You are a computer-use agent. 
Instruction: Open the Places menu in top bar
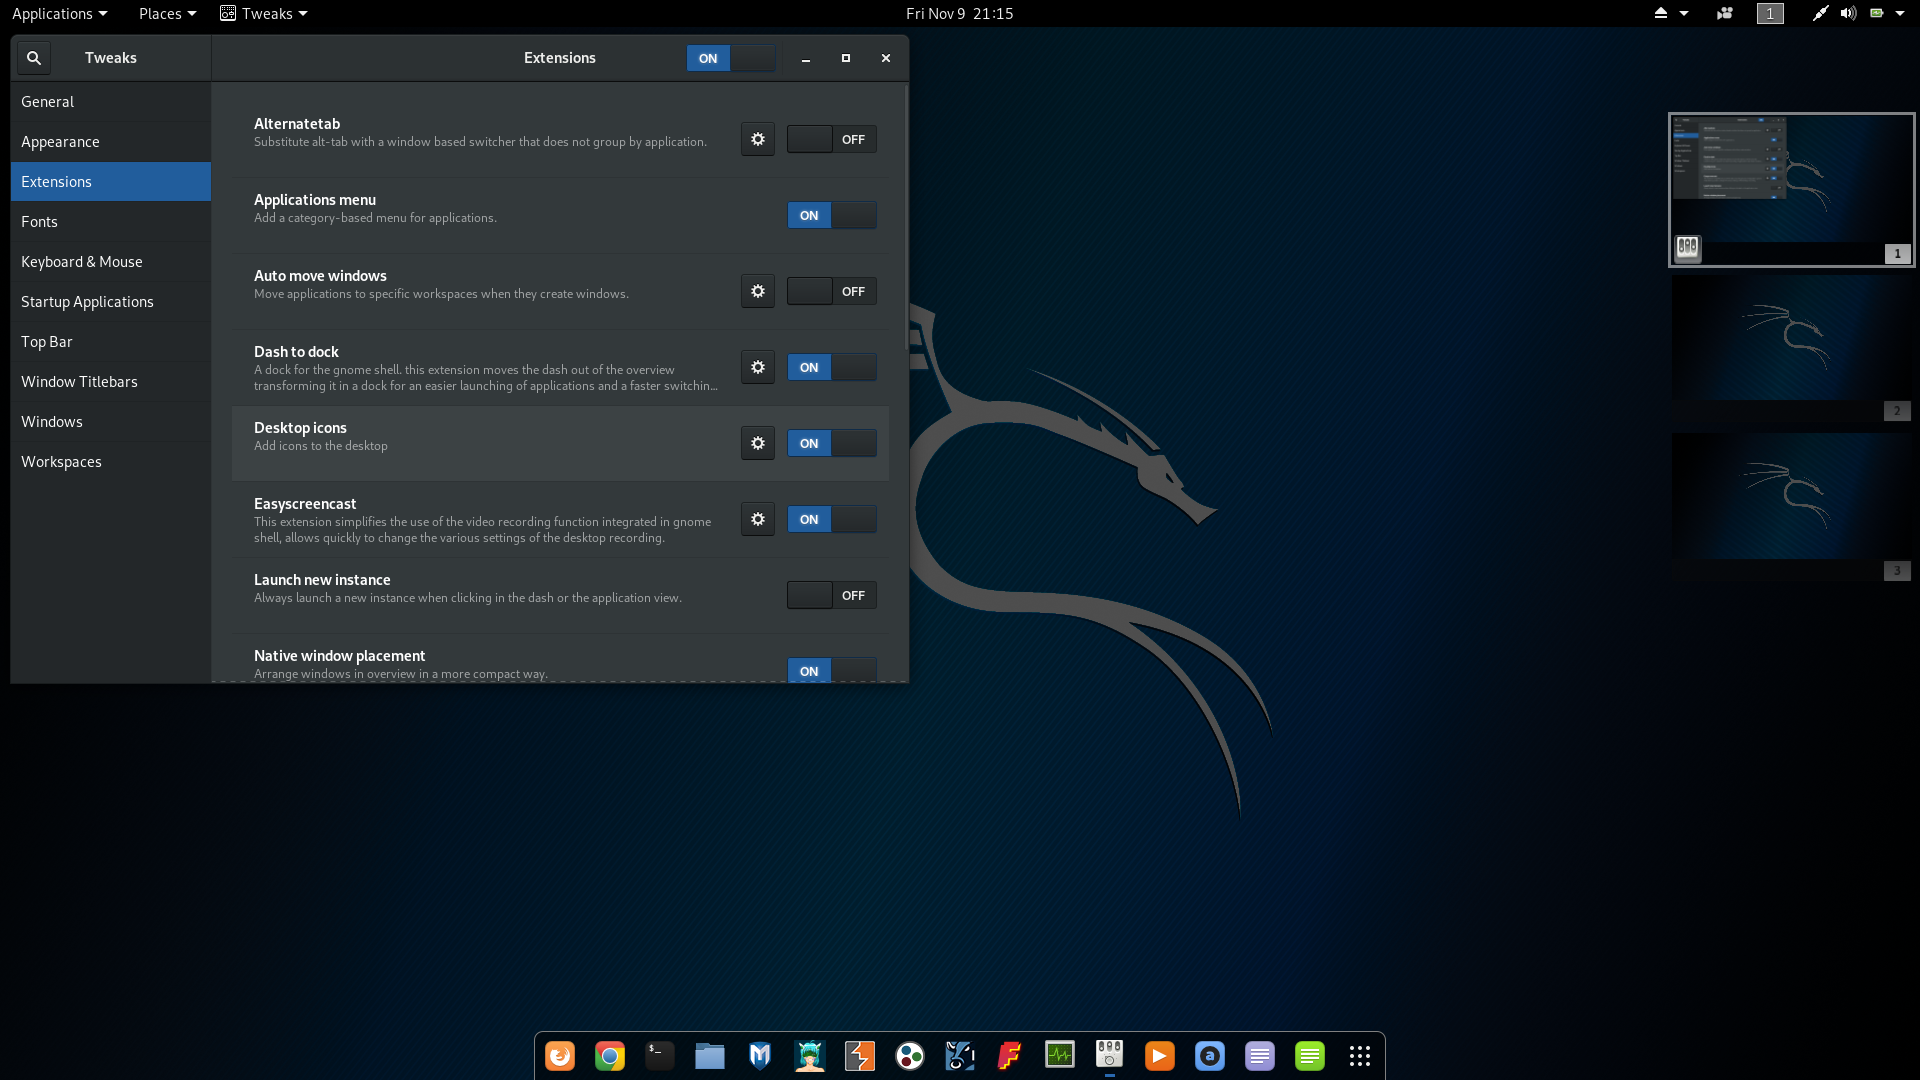(167, 13)
